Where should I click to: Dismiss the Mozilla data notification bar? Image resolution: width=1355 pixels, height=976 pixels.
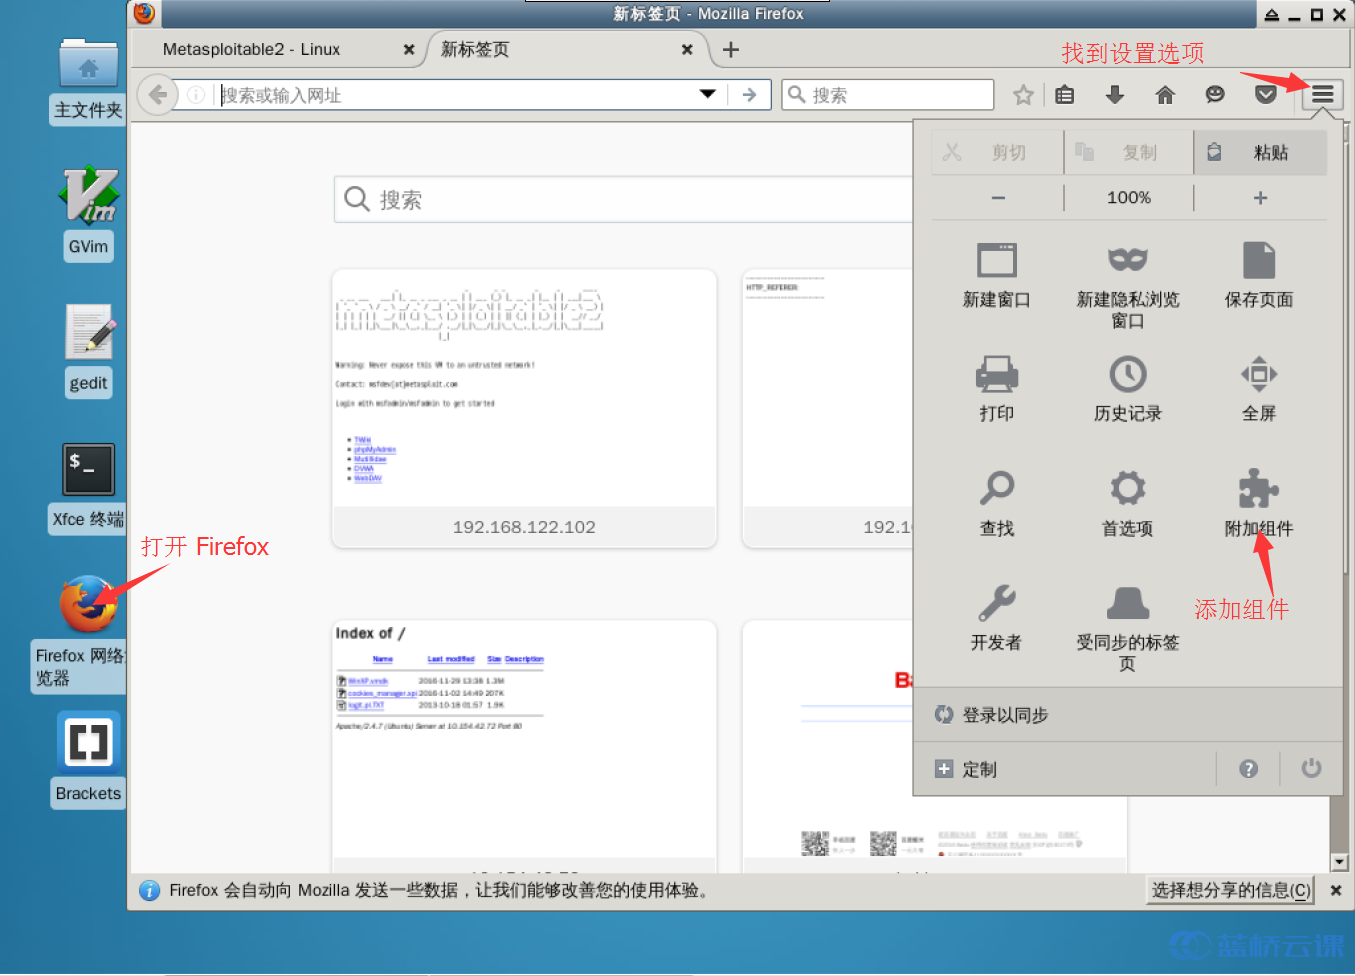point(1336,890)
